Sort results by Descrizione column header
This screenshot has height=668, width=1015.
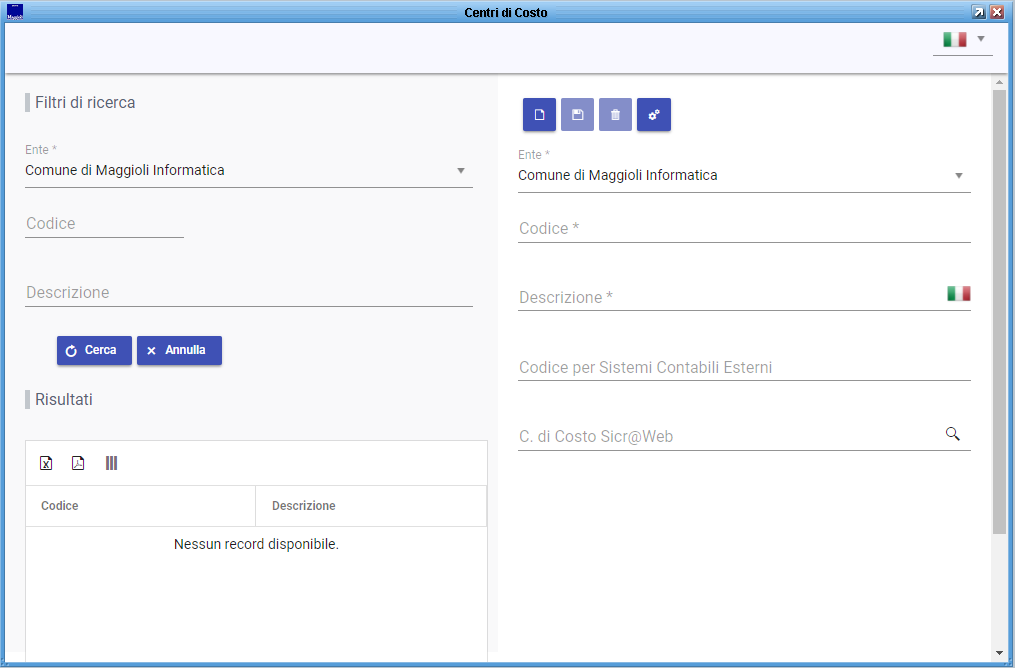tap(371, 506)
